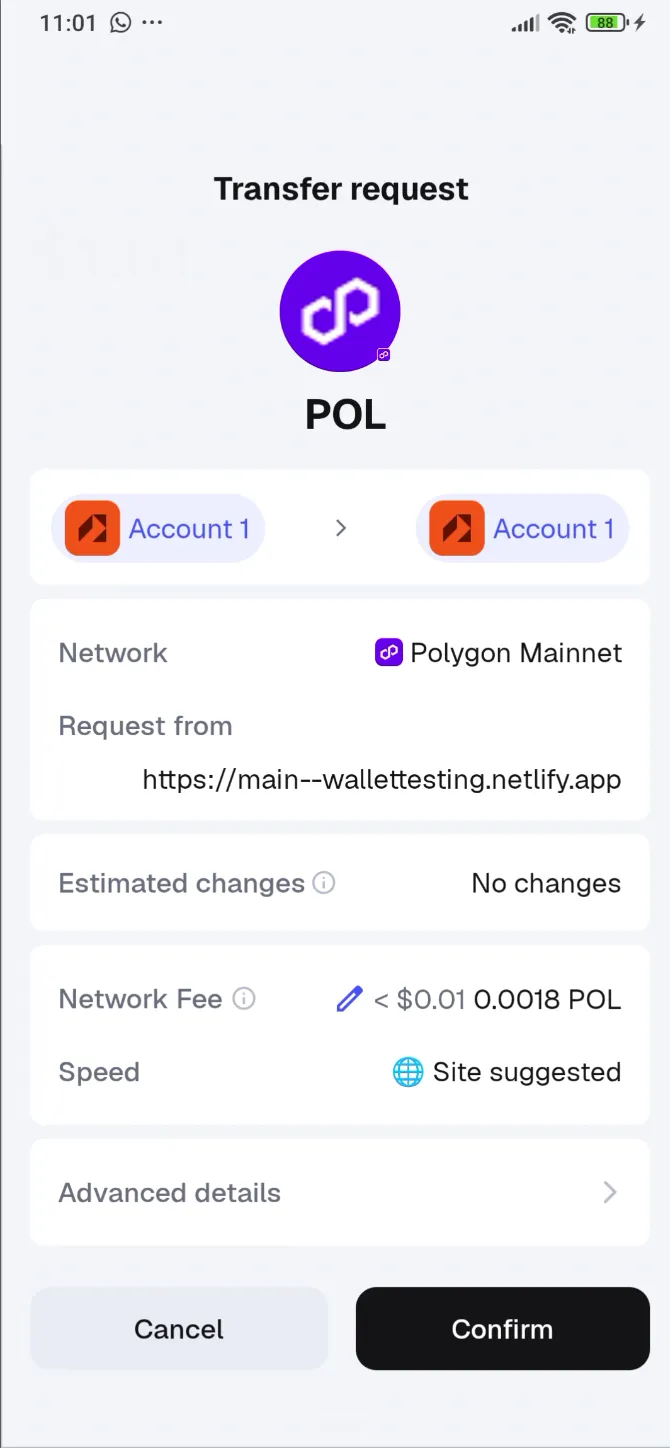The height and width of the screenshot is (1448, 670).
Task: Edit the network fee with the pencil icon
Action: (348, 998)
